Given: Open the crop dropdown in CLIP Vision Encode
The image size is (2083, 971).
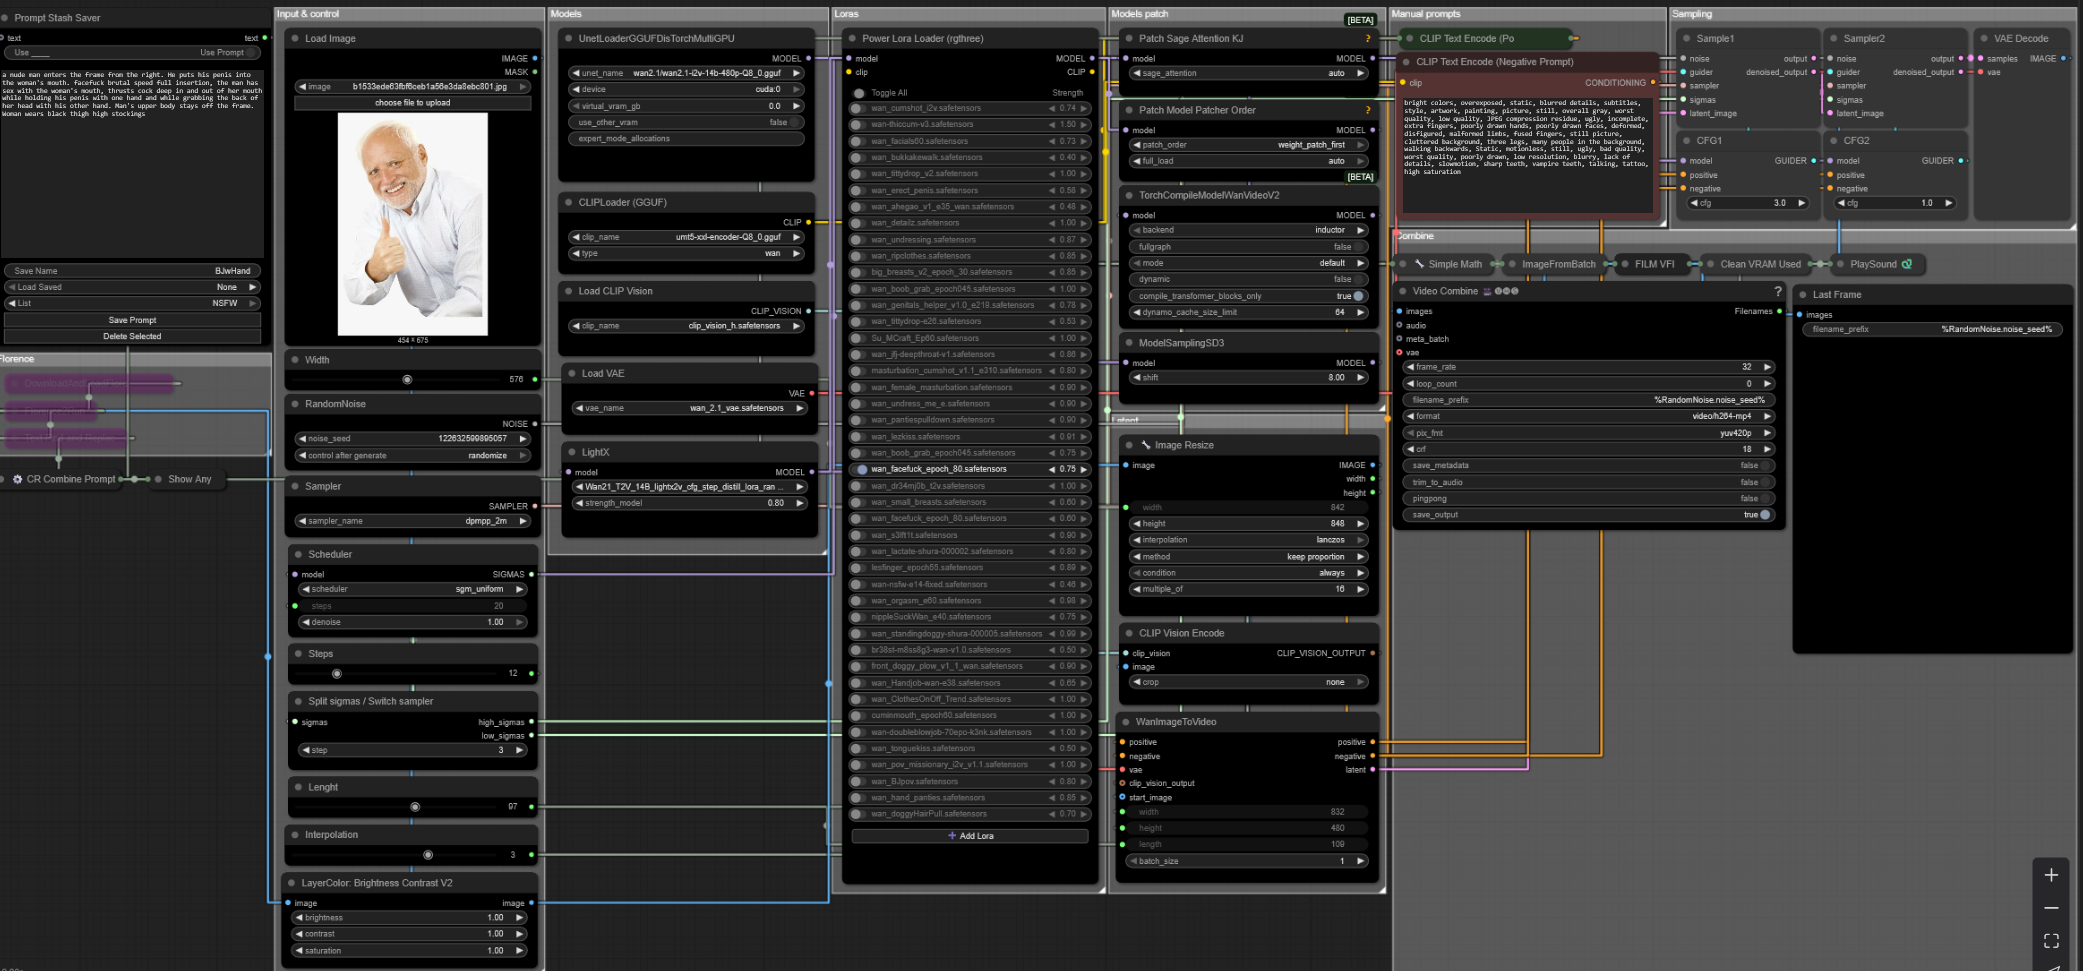Looking at the screenshot, I should 1248,682.
